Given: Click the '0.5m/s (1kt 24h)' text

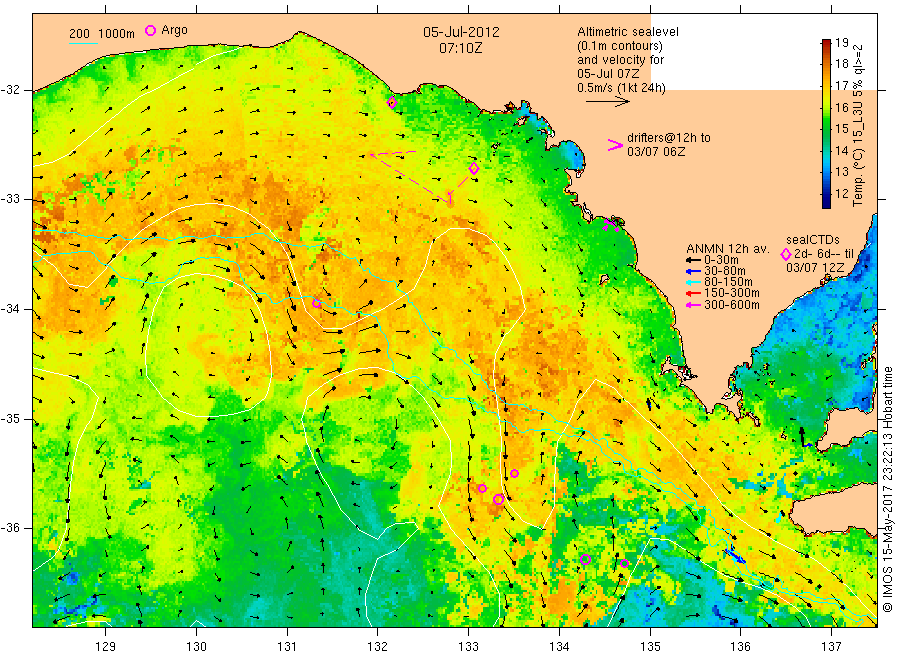Looking at the screenshot, I should click(621, 88).
